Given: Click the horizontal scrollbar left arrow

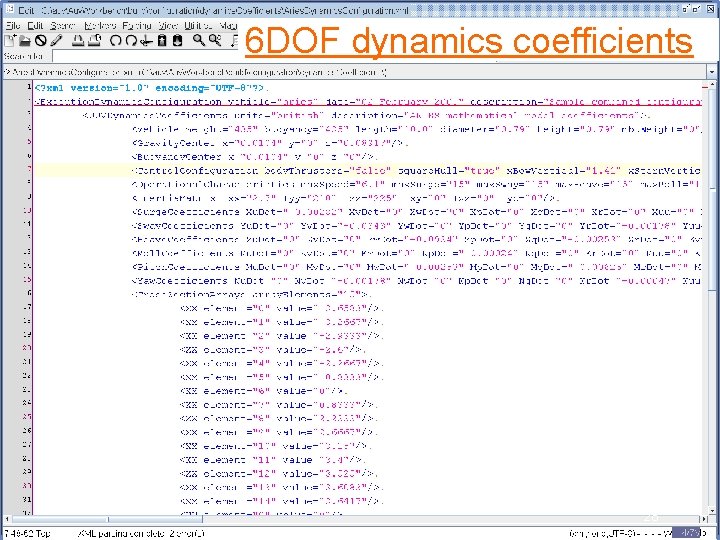Looking at the screenshot, I should coord(7,519).
